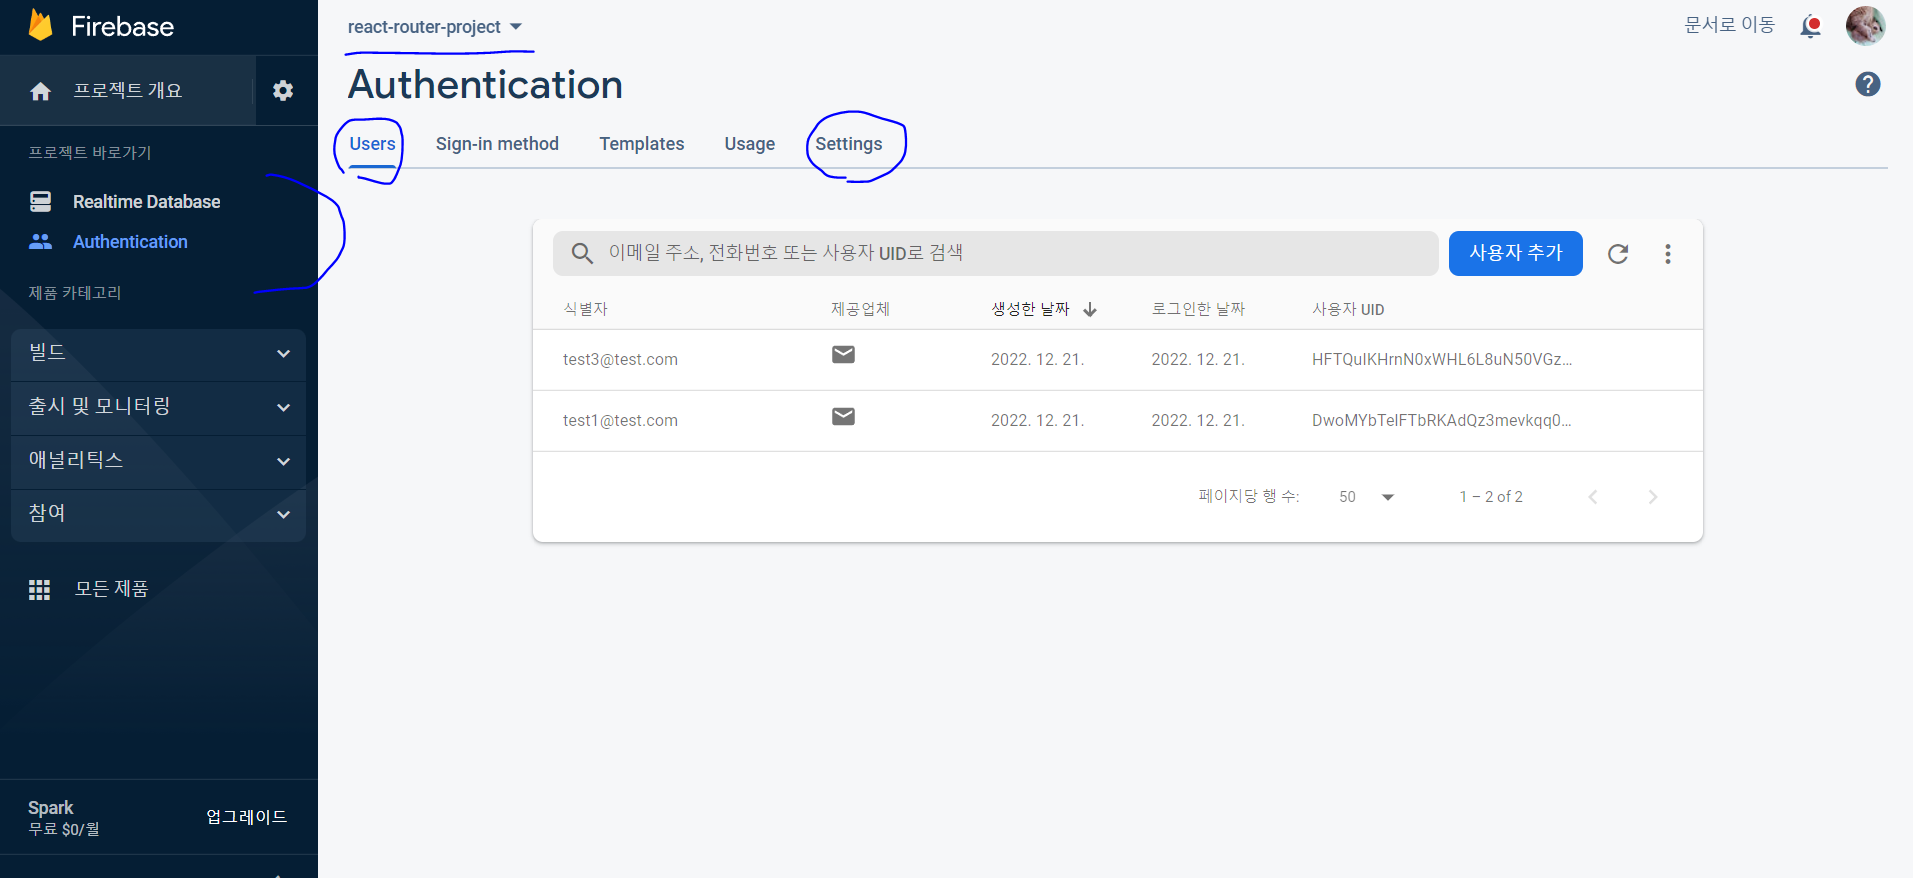Open rows per page dropdown showing 50
Viewport: 1913px width, 878px height.
tap(1366, 497)
